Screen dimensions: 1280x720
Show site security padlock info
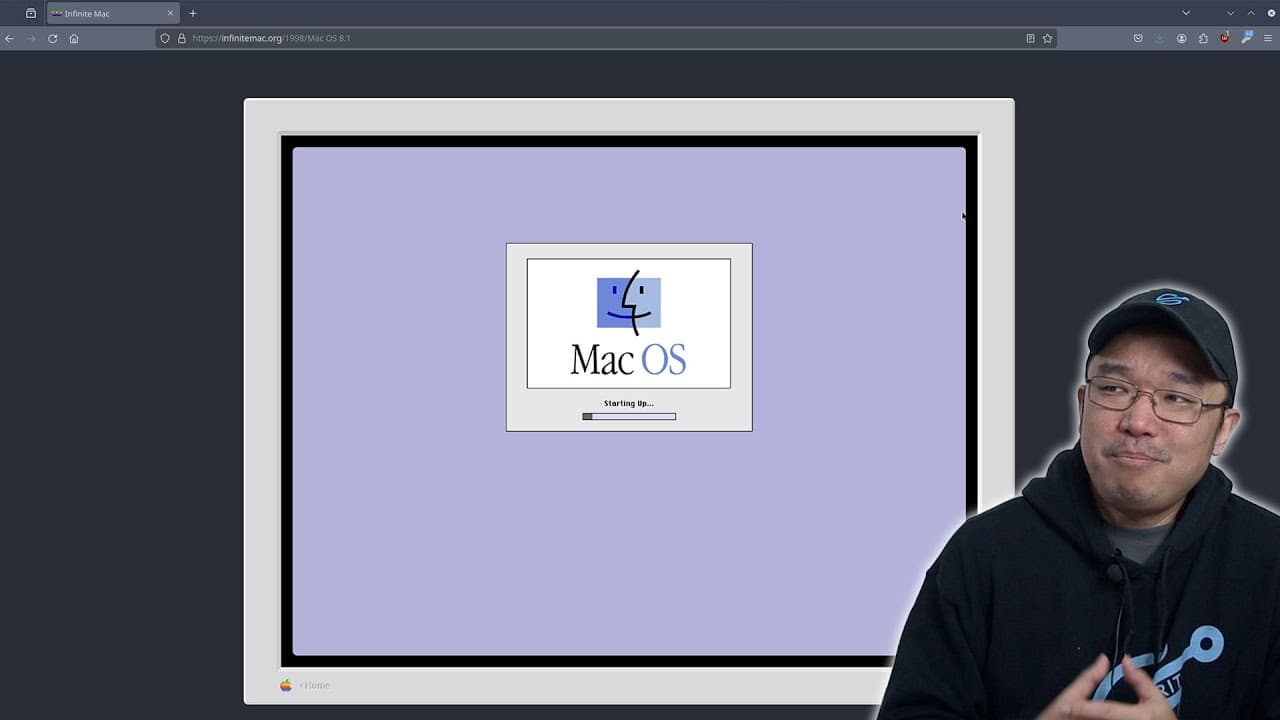(x=182, y=38)
